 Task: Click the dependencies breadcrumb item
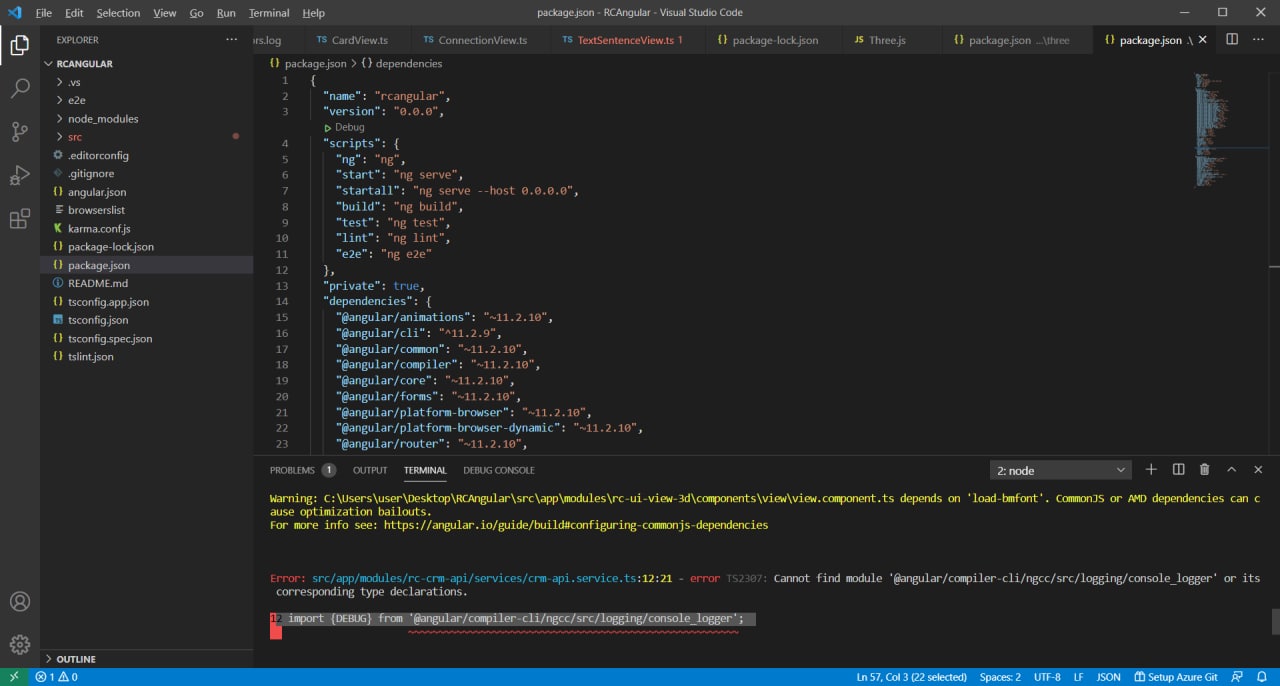coord(401,63)
